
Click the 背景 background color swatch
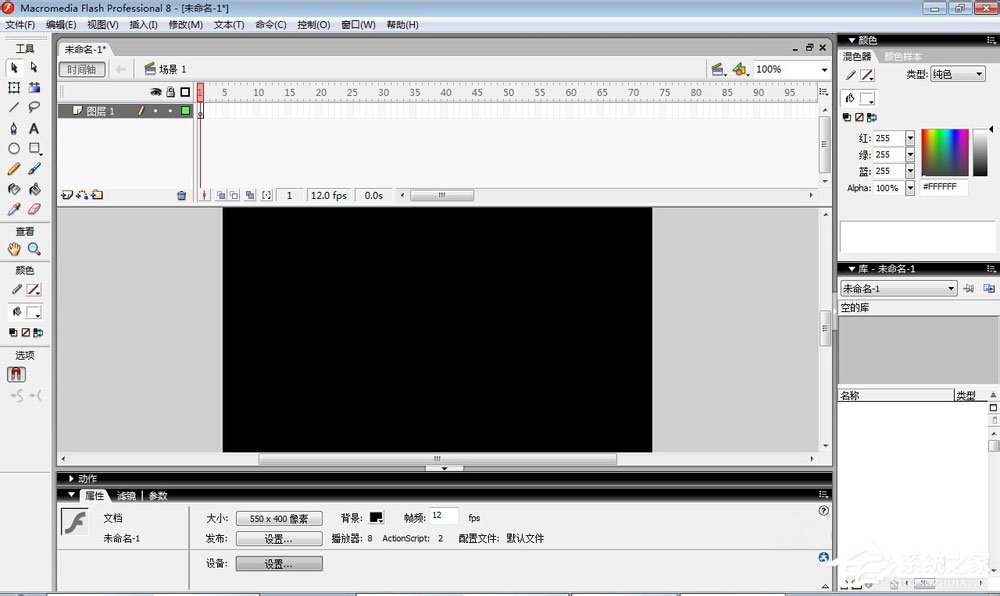[375, 517]
